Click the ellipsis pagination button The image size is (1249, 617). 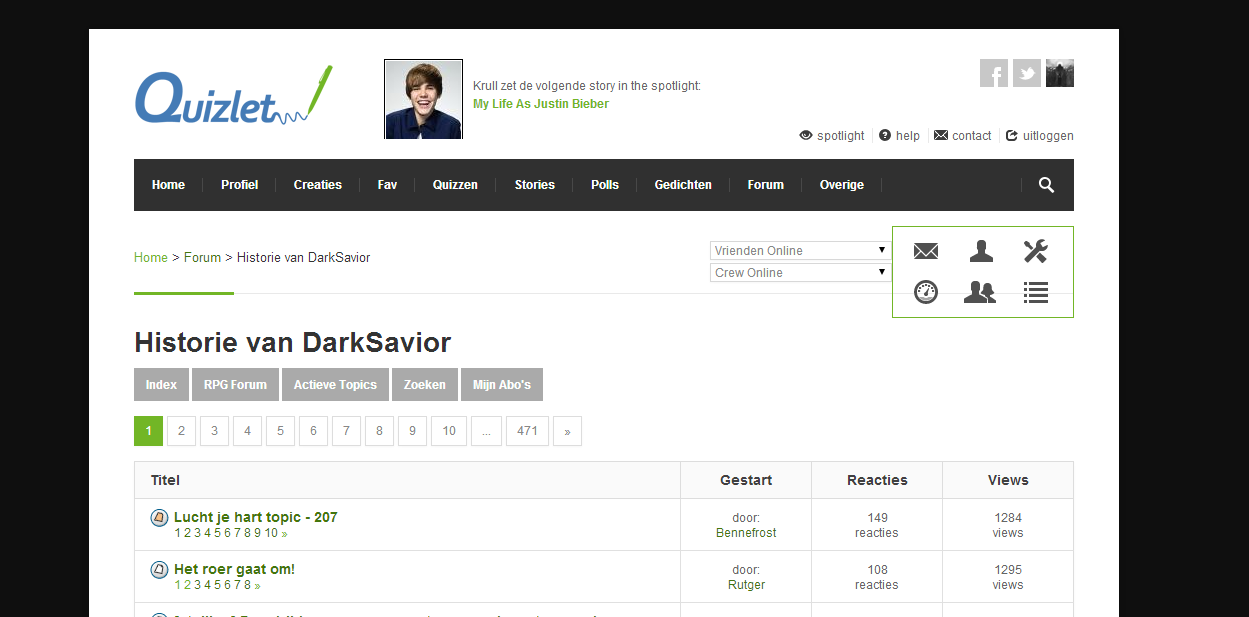[486, 431]
